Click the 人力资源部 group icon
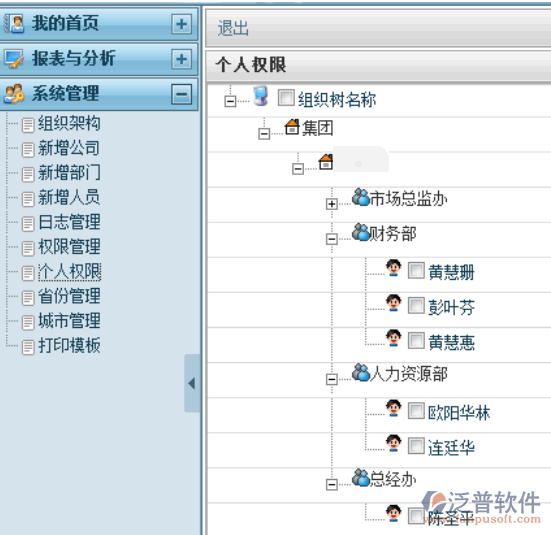The width and height of the screenshot is (551, 535). pos(361,372)
